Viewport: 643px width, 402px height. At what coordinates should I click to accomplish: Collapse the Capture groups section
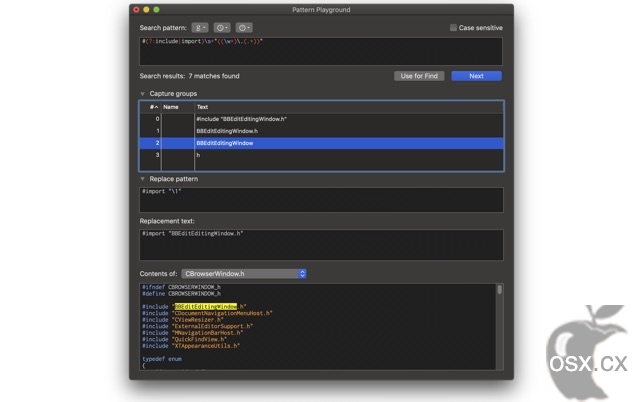[x=142, y=94]
